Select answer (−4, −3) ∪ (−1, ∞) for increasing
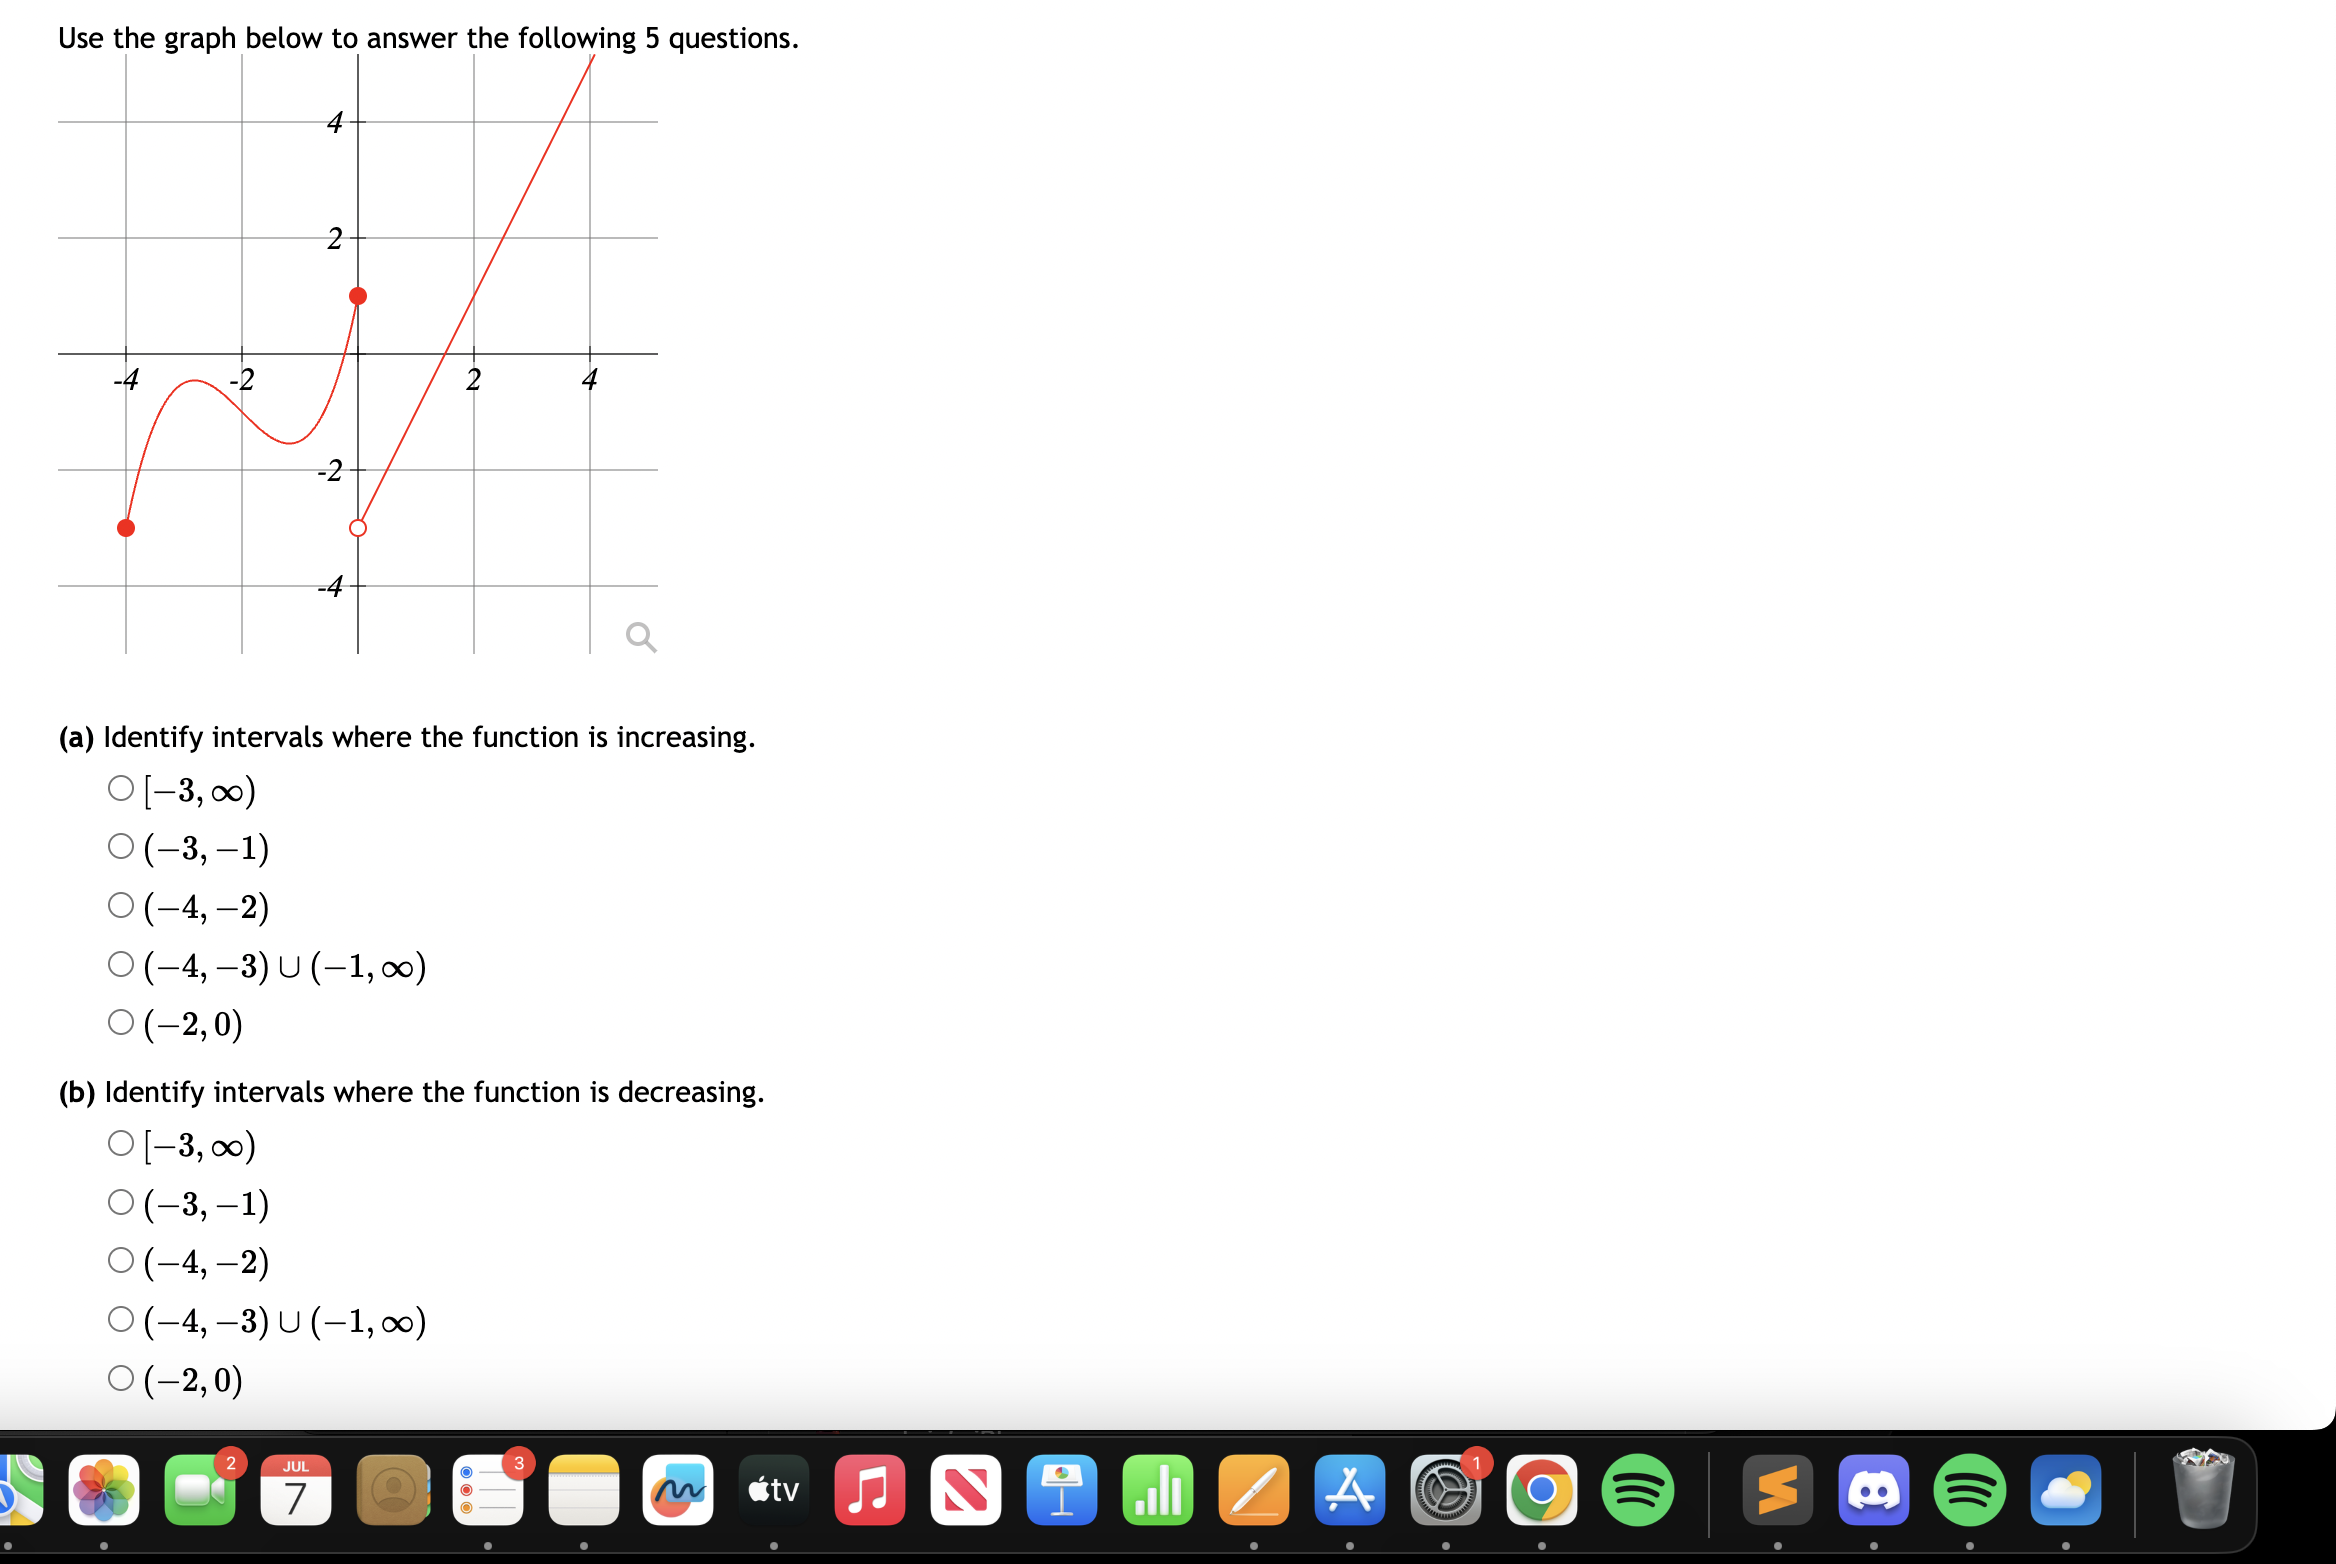 (x=120, y=962)
